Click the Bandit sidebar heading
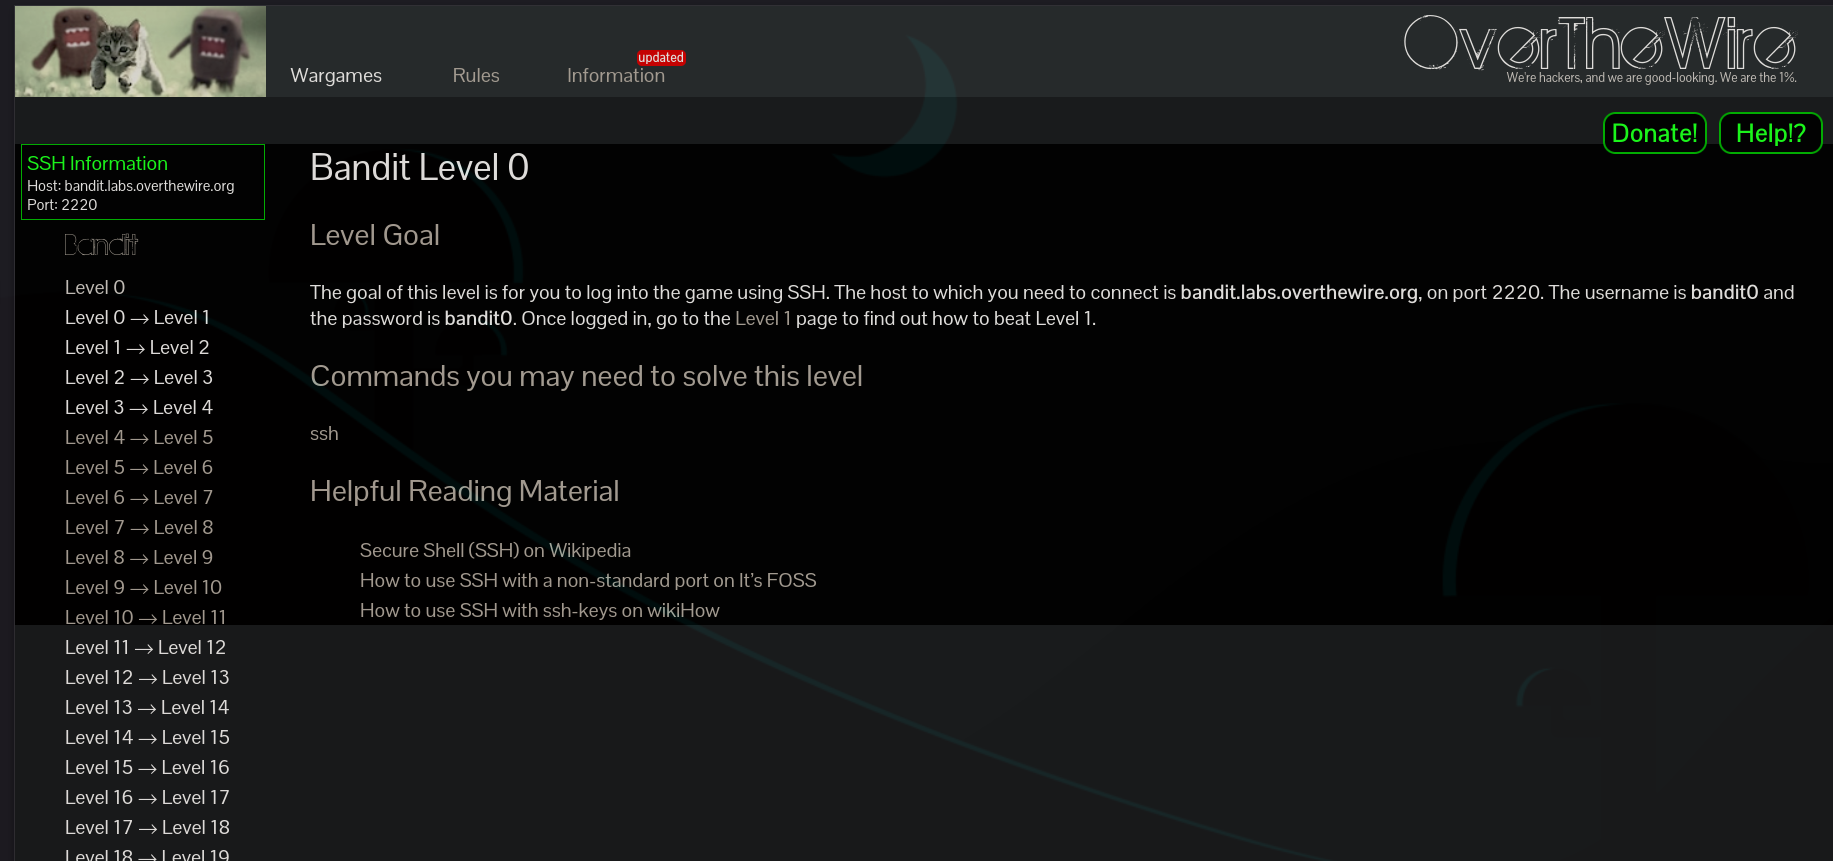Viewport: 1833px width, 861px height. pyautogui.click(x=101, y=245)
